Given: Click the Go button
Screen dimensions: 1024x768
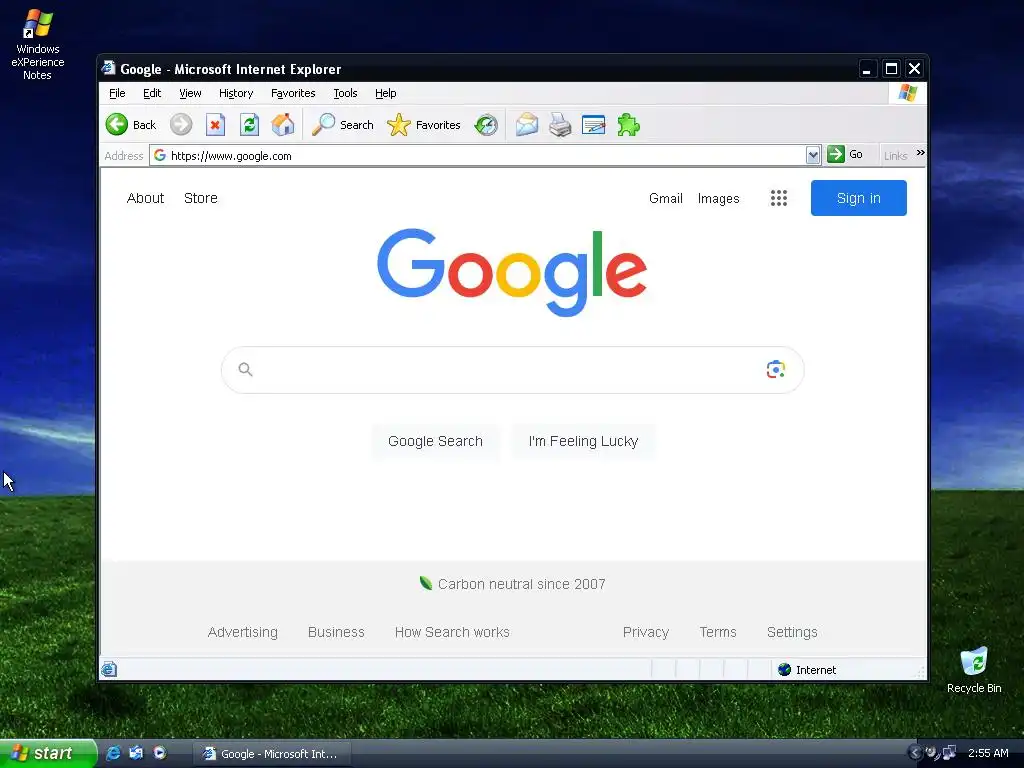Looking at the screenshot, I should [x=845, y=154].
